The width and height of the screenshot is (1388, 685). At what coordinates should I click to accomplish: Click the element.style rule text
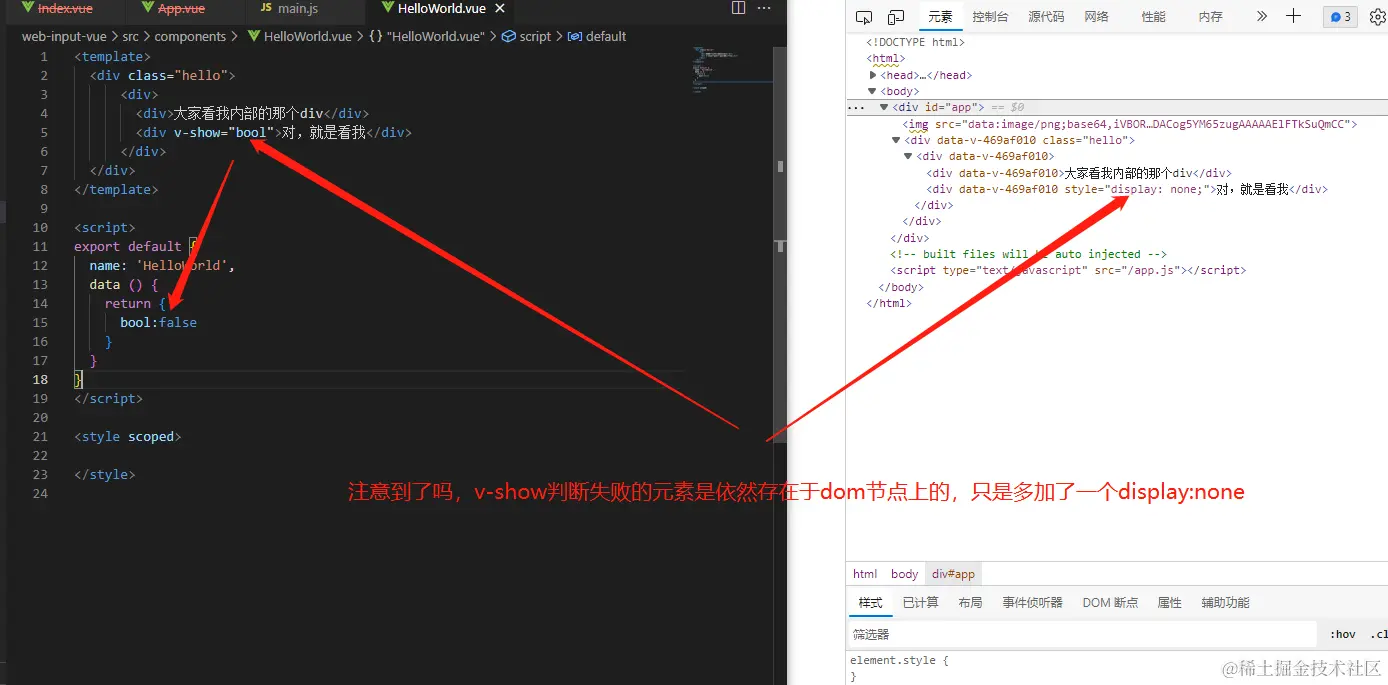(x=899, y=660)
